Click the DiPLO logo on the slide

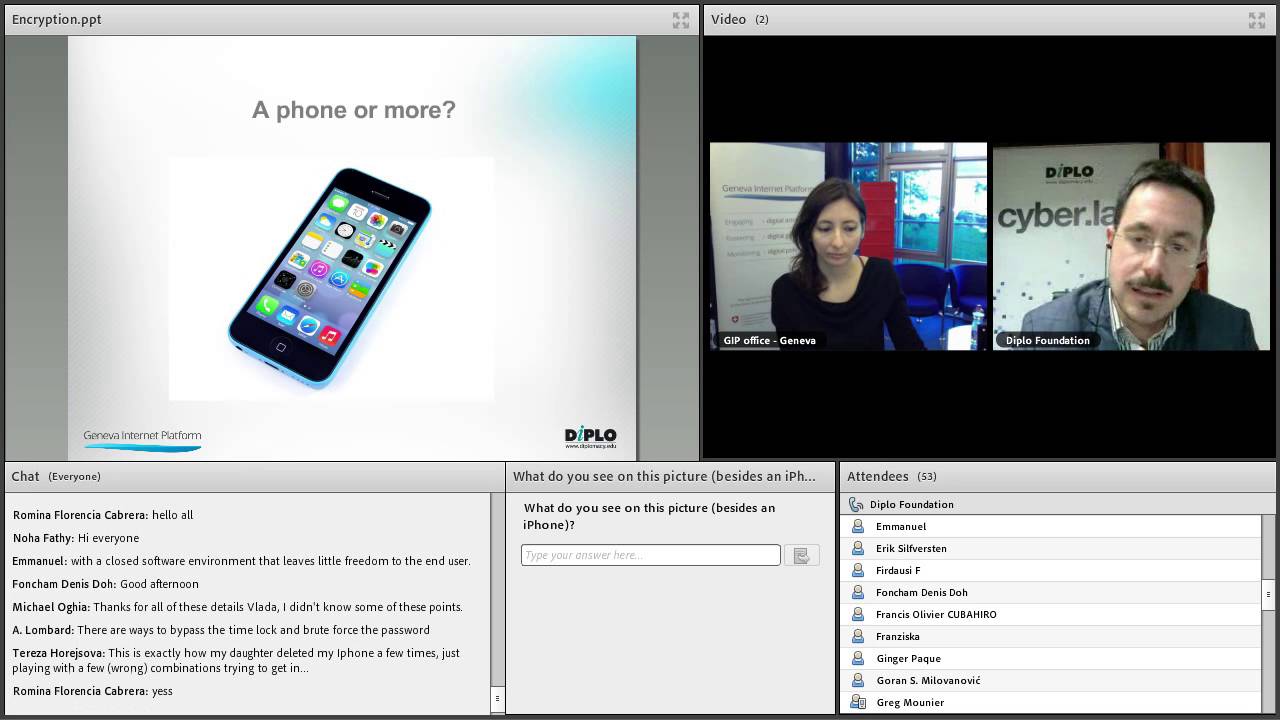(x=590, y=436)
